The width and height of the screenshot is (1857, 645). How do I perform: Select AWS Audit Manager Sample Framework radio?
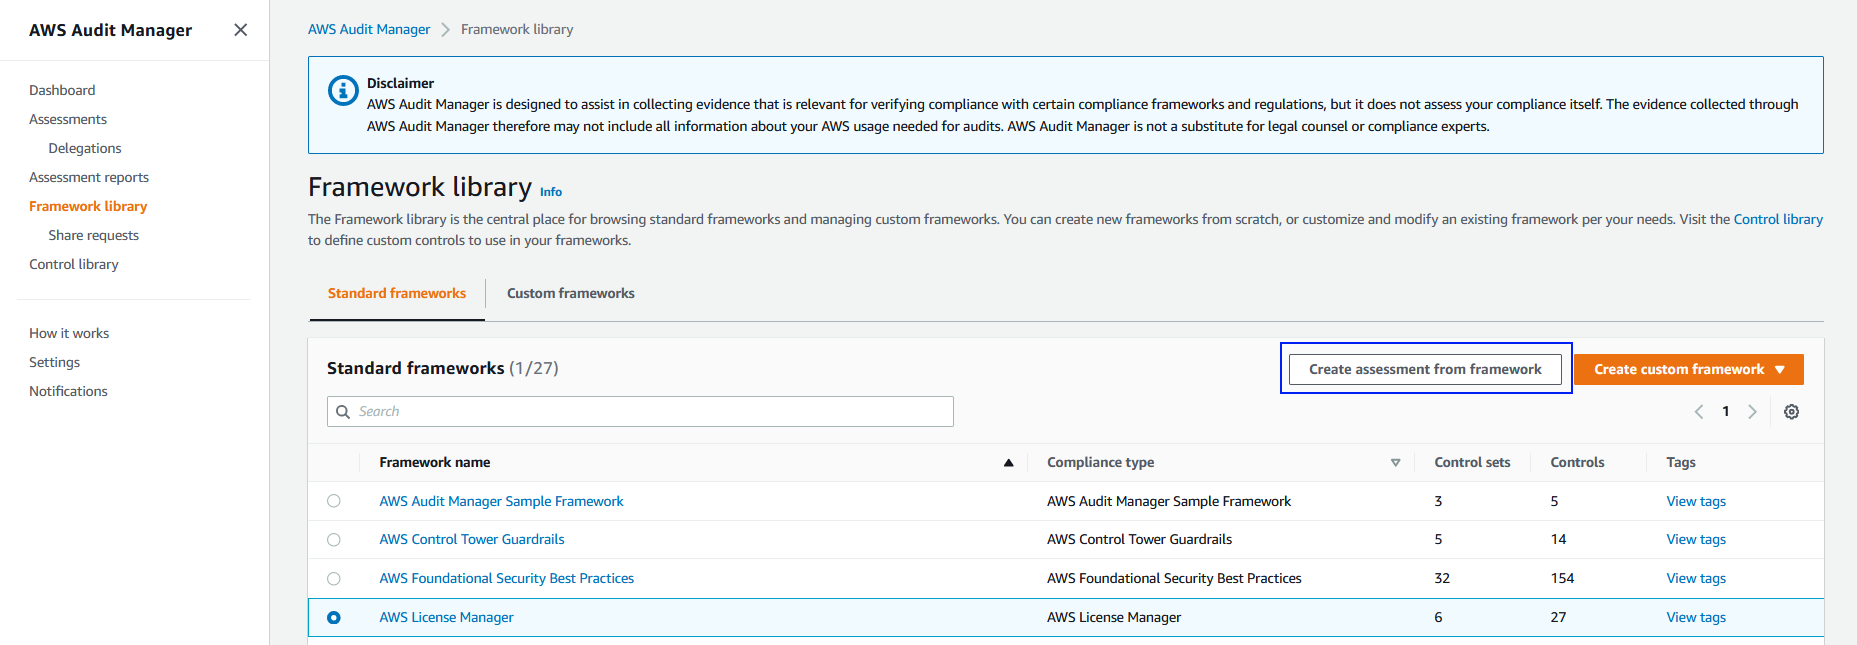point(334,501)
